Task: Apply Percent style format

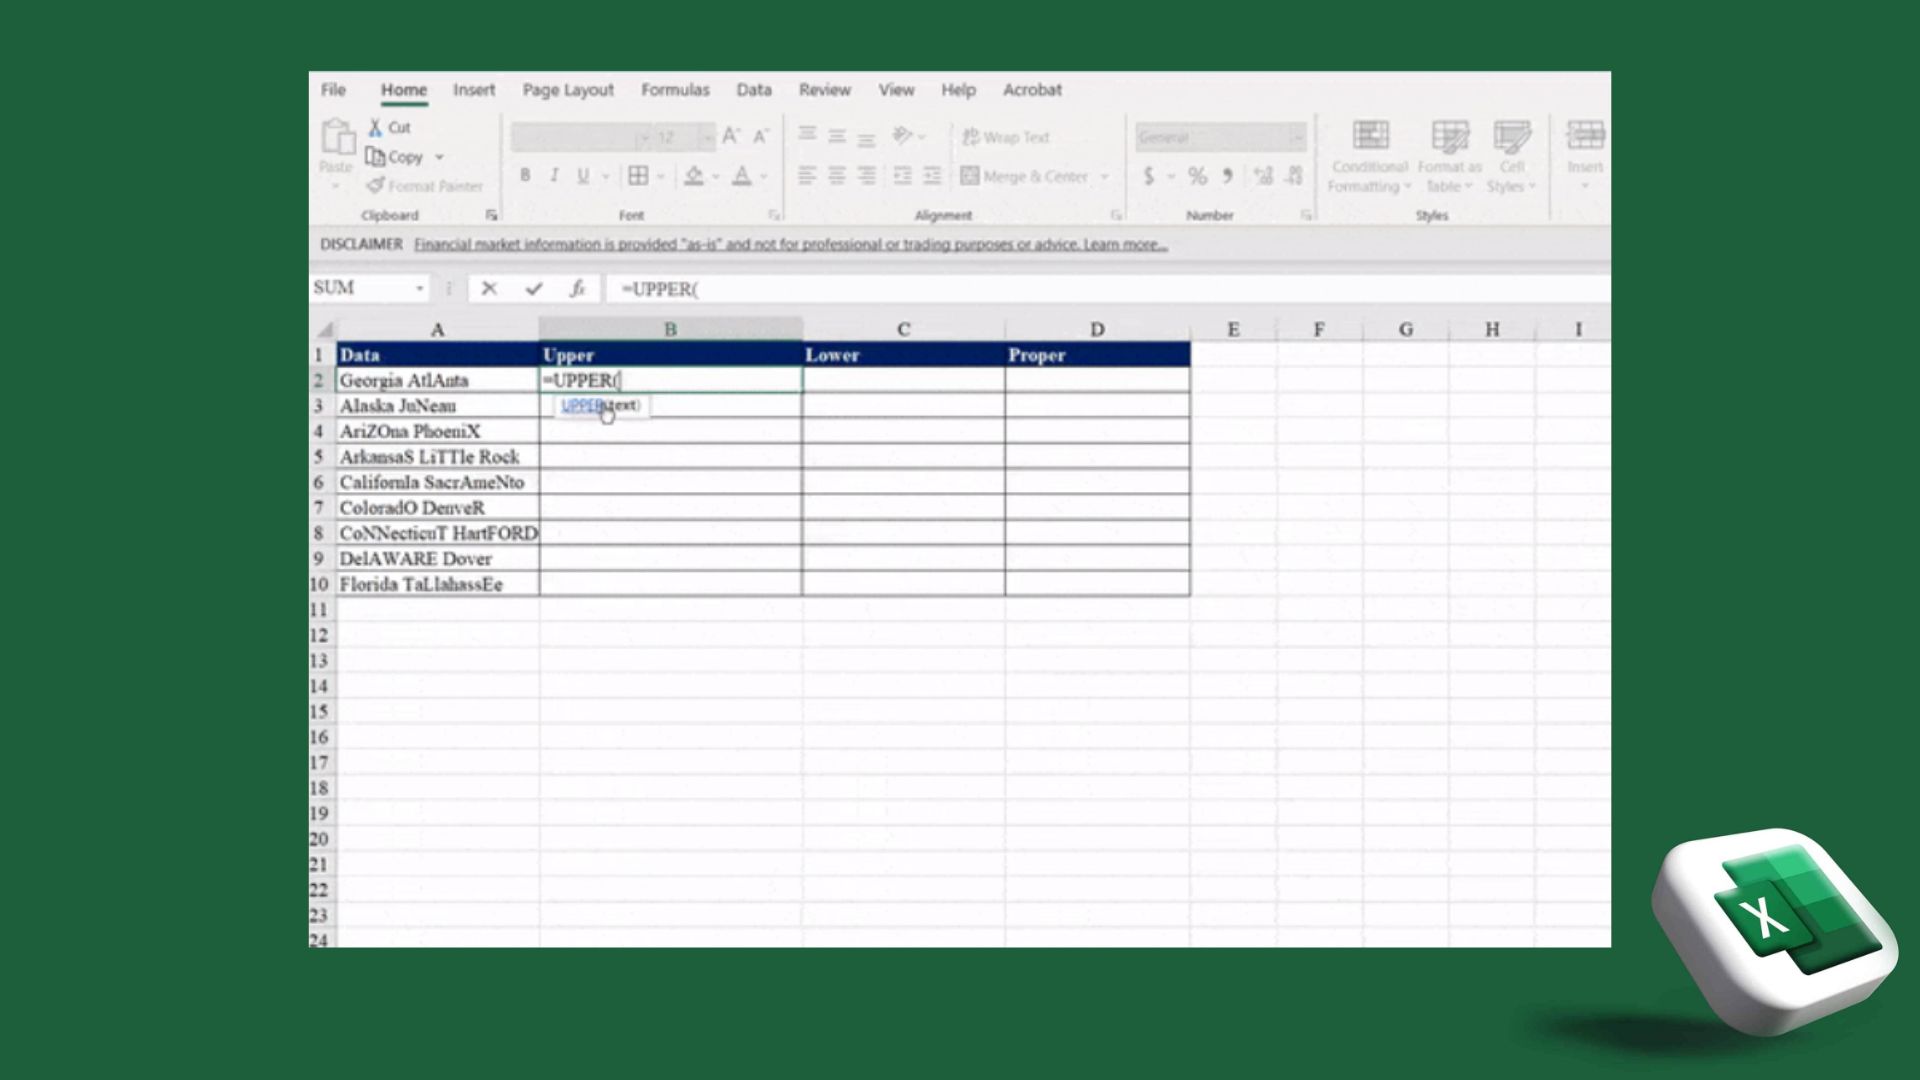Action: pos(1197,176)
